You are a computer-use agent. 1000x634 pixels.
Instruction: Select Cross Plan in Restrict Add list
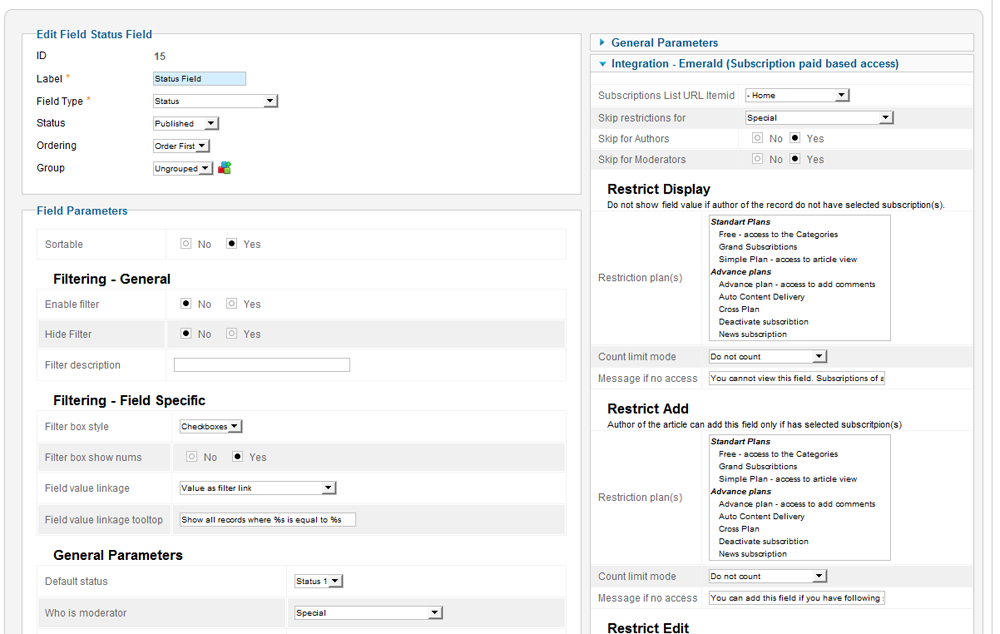pyautogui.click(x=739, y=529)
